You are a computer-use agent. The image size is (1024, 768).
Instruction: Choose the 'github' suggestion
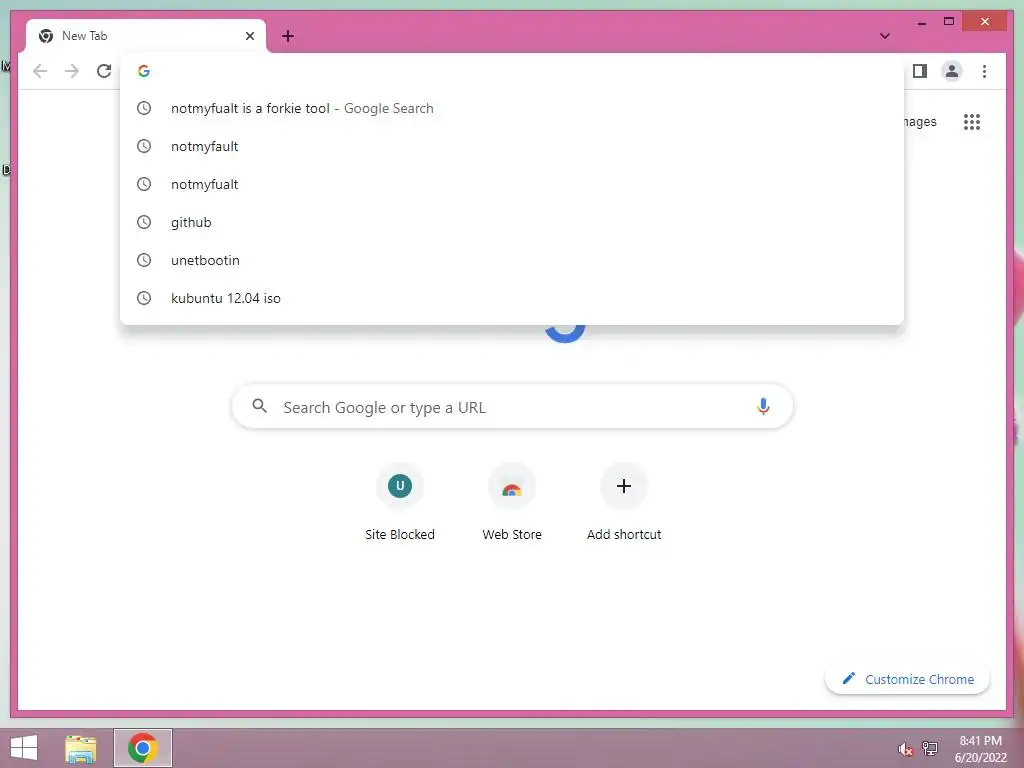[x=512, y=222]
